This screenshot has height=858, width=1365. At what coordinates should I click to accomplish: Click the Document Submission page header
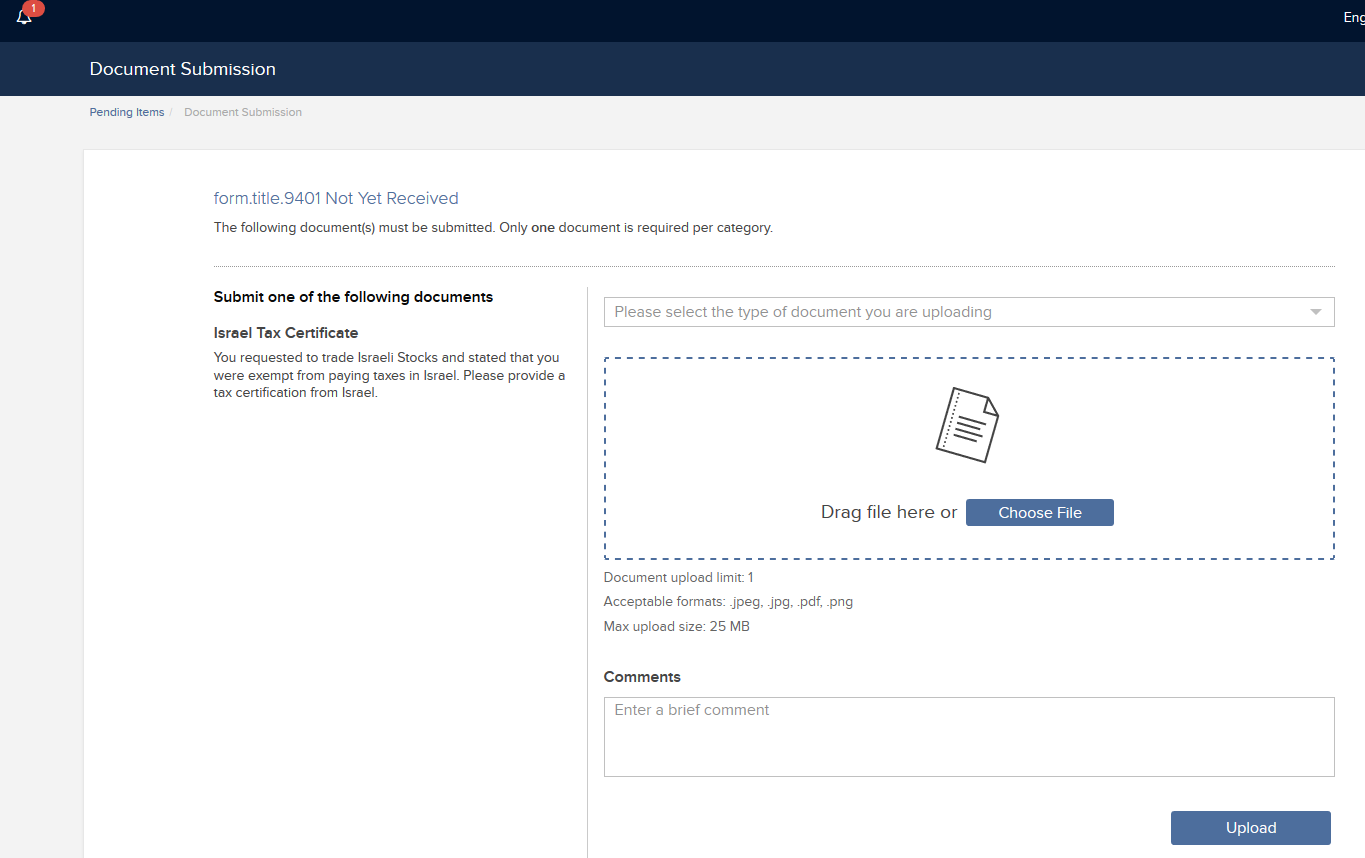tap(183, 69)
